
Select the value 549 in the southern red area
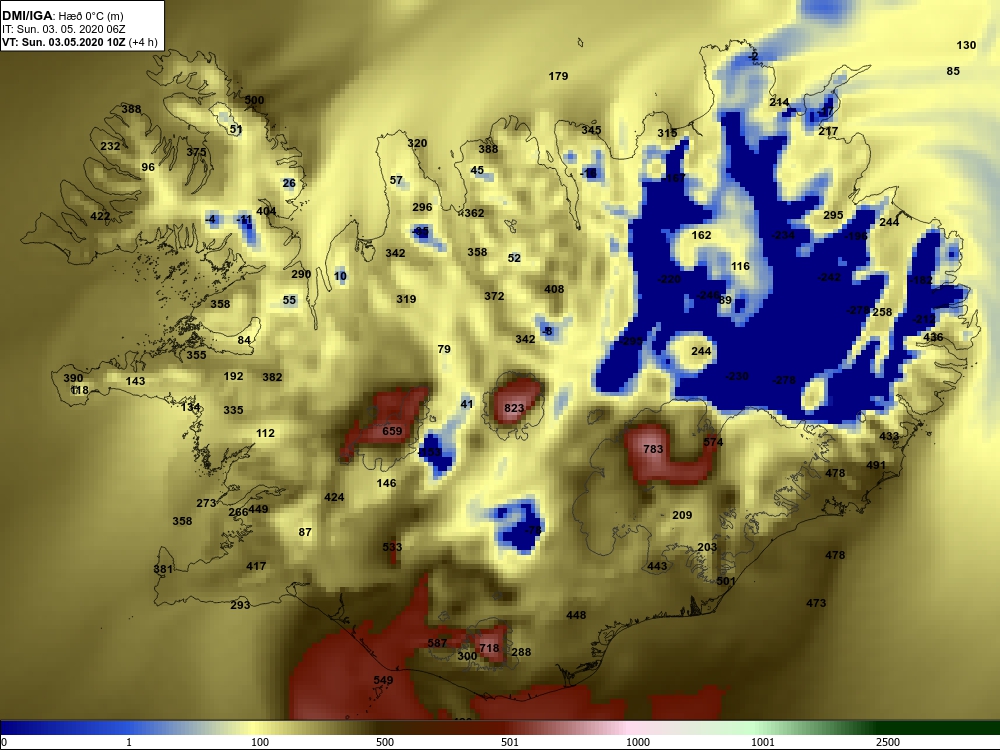[383, 680]
